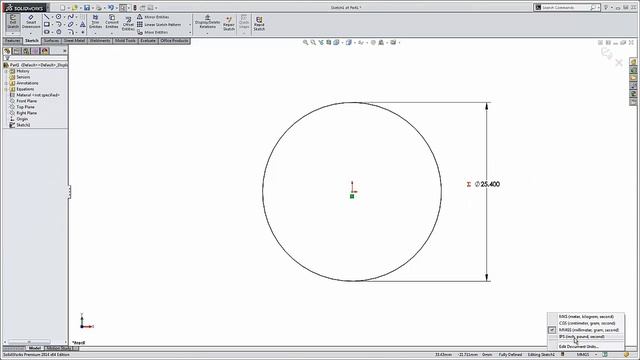
Task: Select Top Plane in the feature tree
Action: [x=22, y=107]
